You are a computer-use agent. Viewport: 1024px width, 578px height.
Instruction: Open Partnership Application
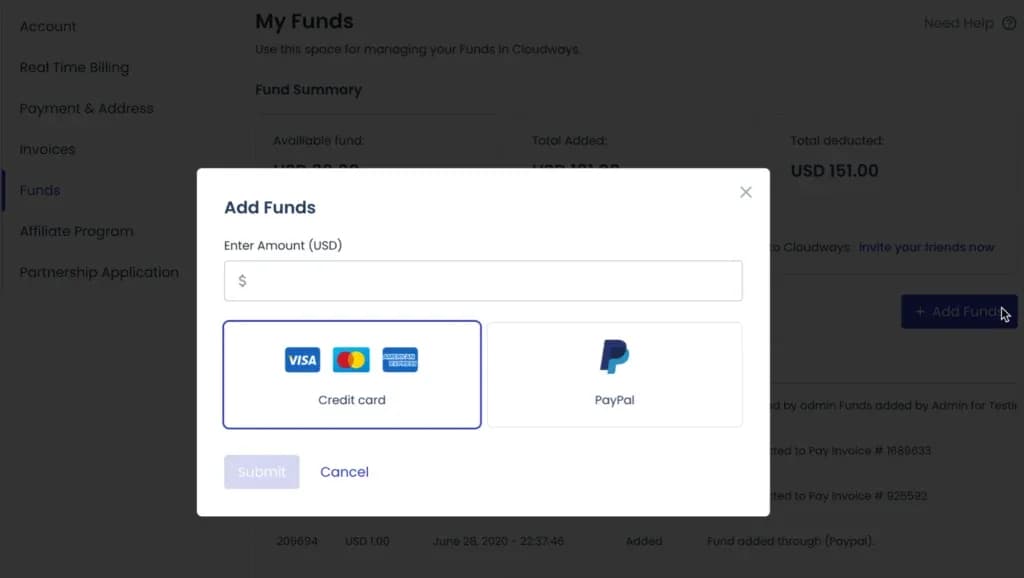point(99,272)
